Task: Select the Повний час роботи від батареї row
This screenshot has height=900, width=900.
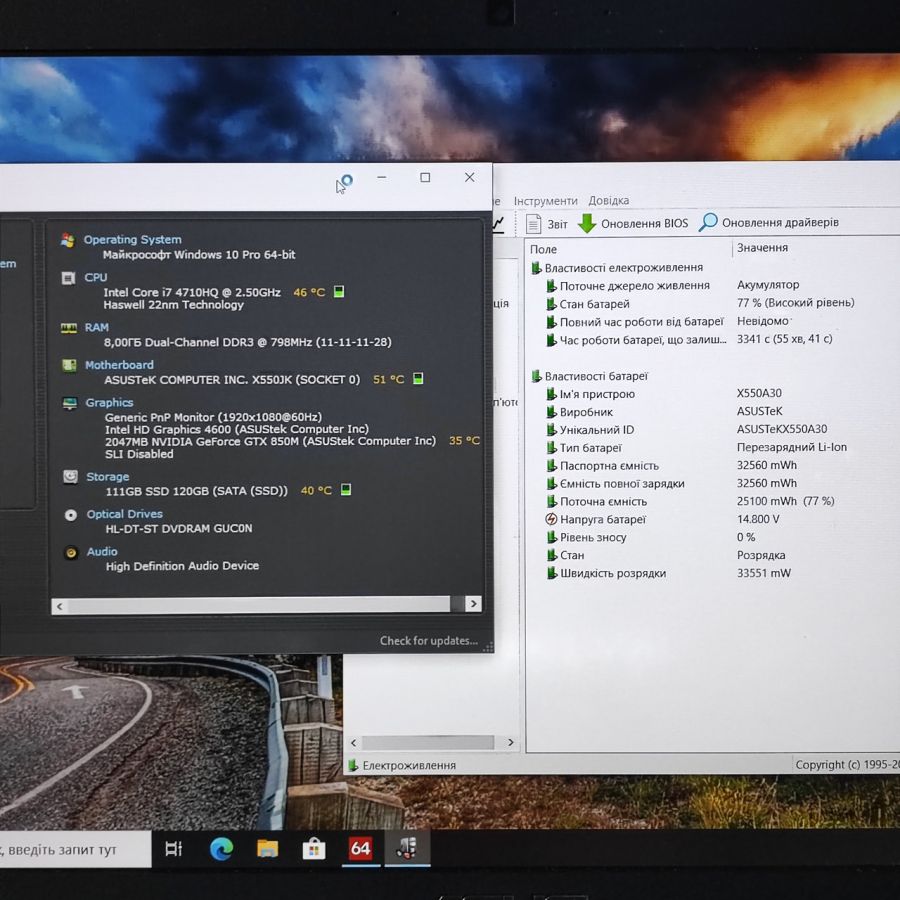Action: pos(635,322)
